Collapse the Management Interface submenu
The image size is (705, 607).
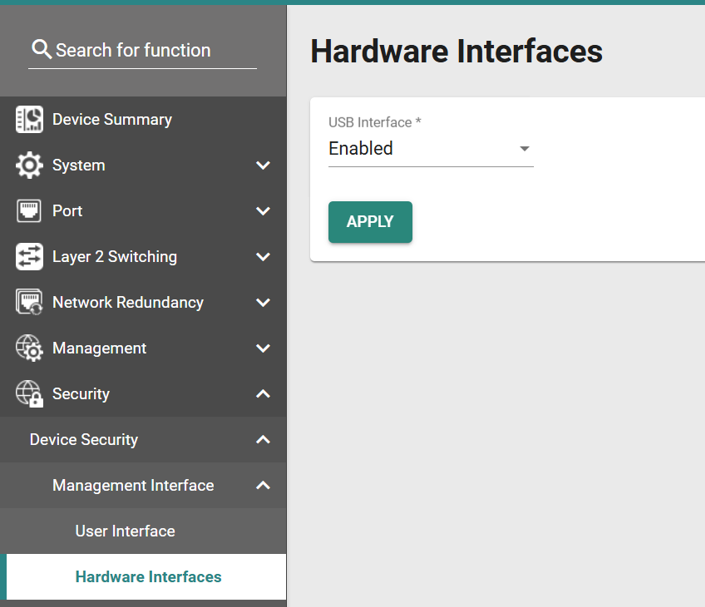click(263, 485)
